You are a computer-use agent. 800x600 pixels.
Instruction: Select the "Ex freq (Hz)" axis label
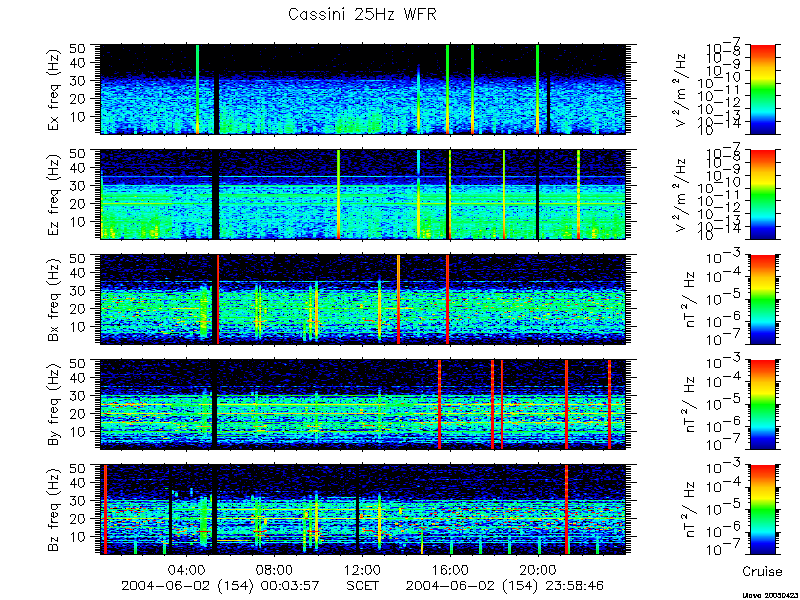(x=54, y=89)
